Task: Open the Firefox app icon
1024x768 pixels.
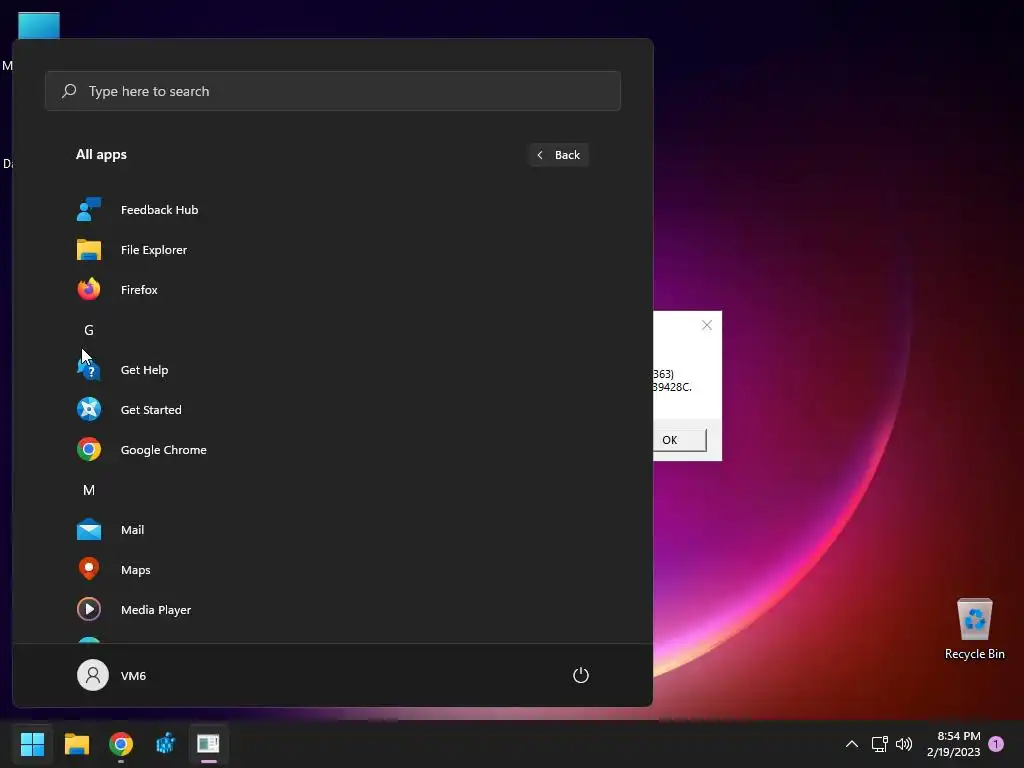Action: tap(89, 289)
